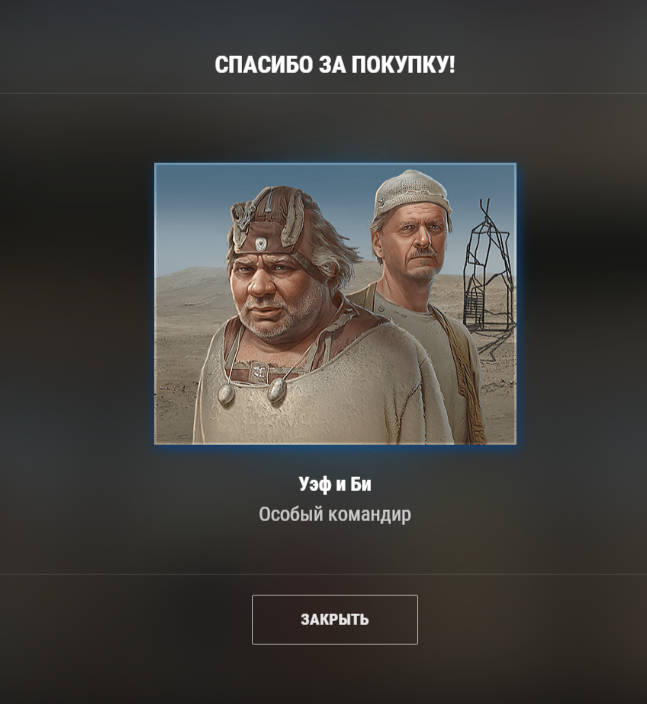Click the left metal bell pendant
The width and height of the screenshot is (647, 704).
[x=226, y=394]
